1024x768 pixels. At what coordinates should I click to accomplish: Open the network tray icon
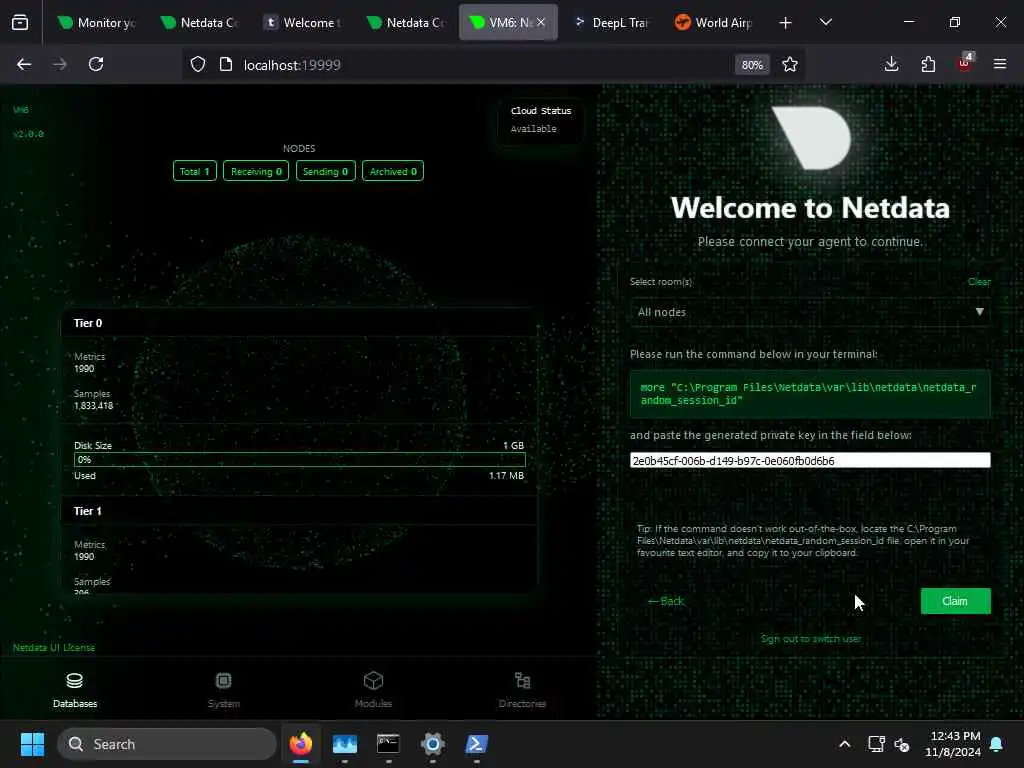[x=876, y=744]
